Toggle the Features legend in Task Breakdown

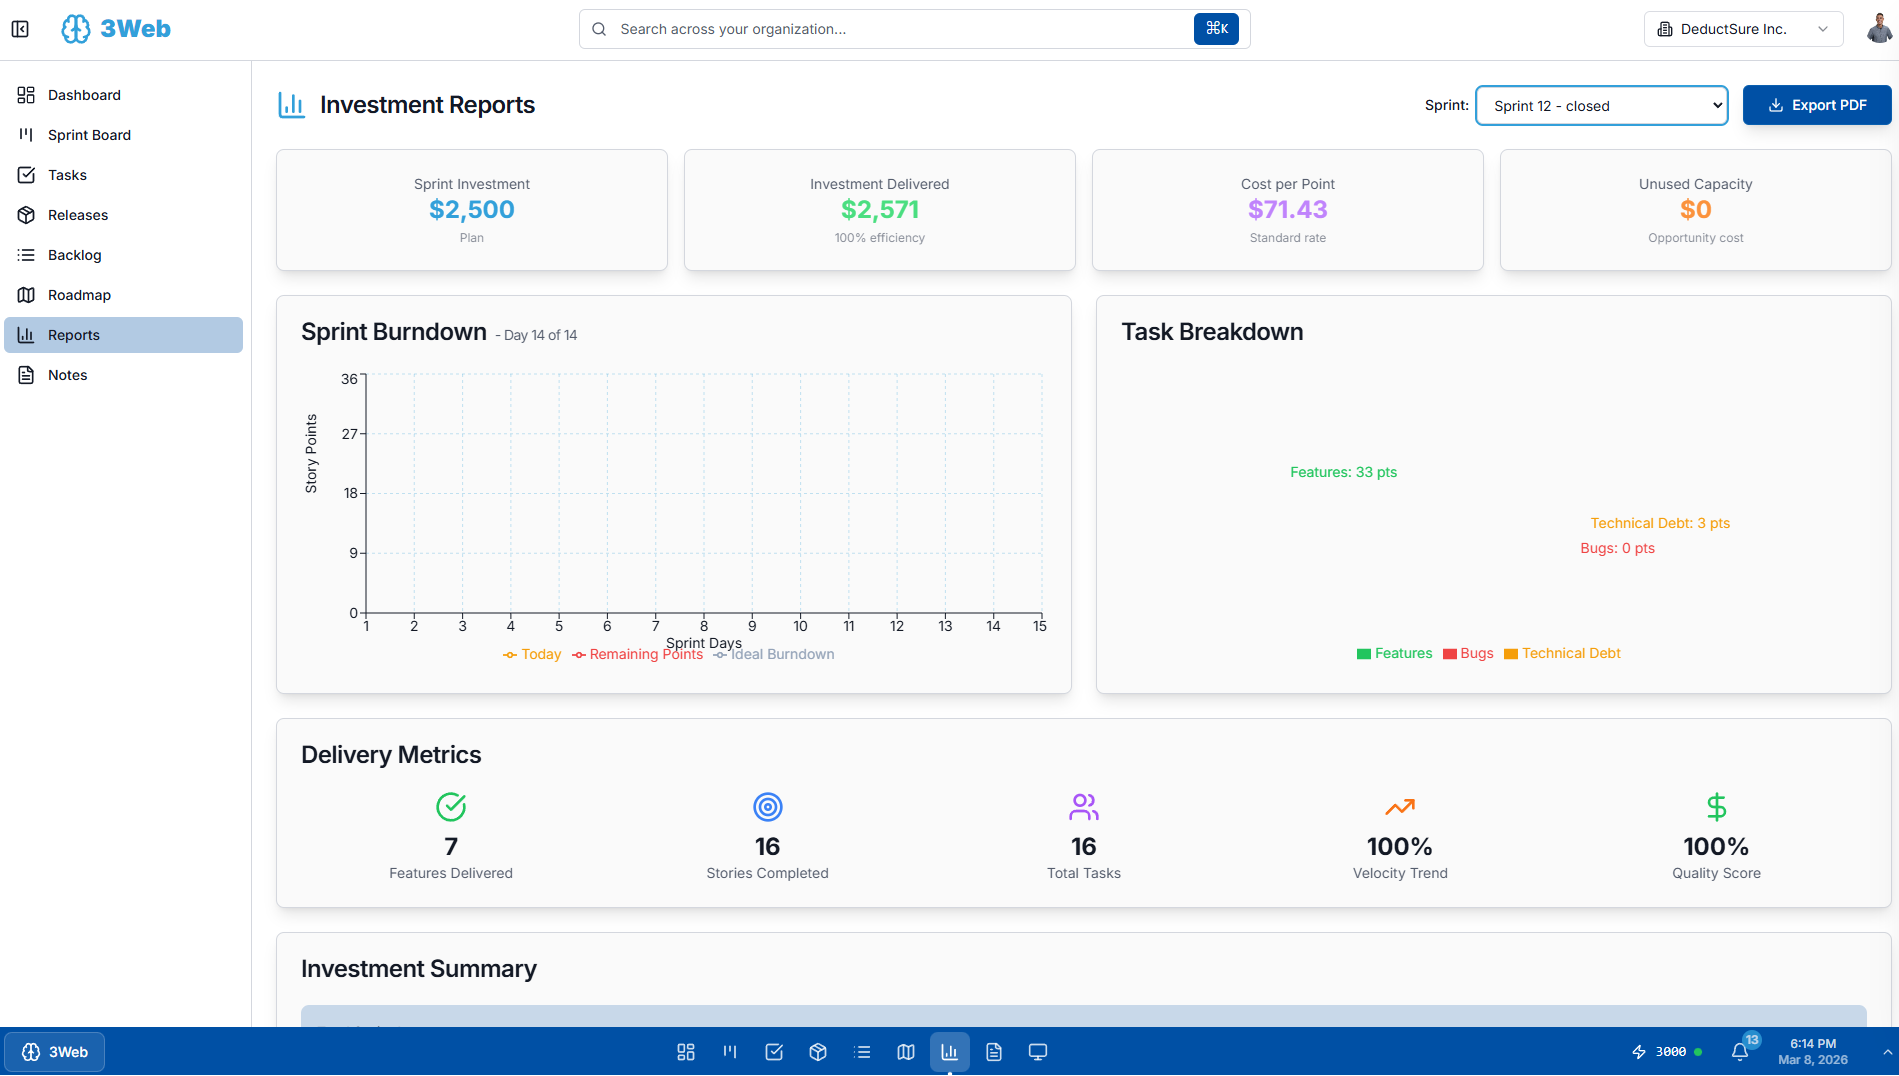(1394, 654)
